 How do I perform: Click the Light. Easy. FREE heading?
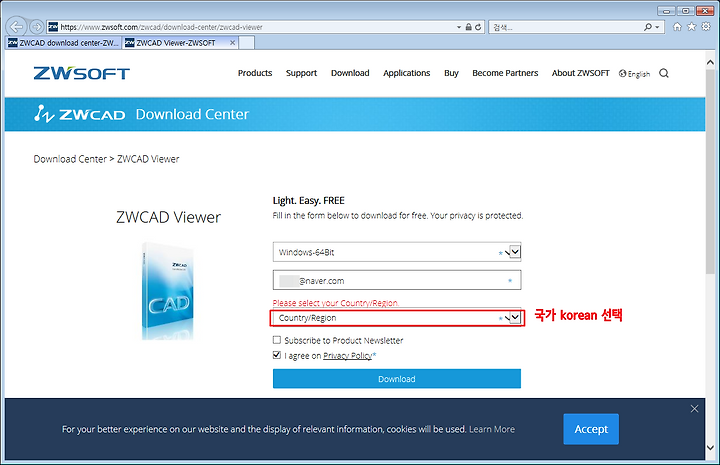[309, 201]
